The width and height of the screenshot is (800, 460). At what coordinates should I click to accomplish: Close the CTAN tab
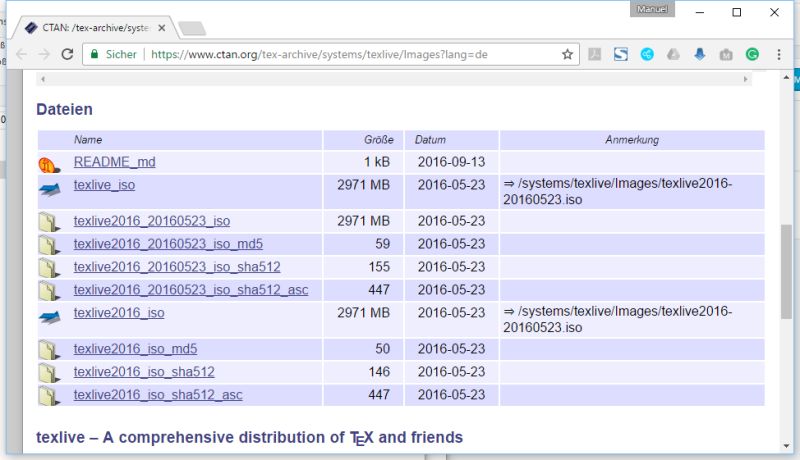162,28
